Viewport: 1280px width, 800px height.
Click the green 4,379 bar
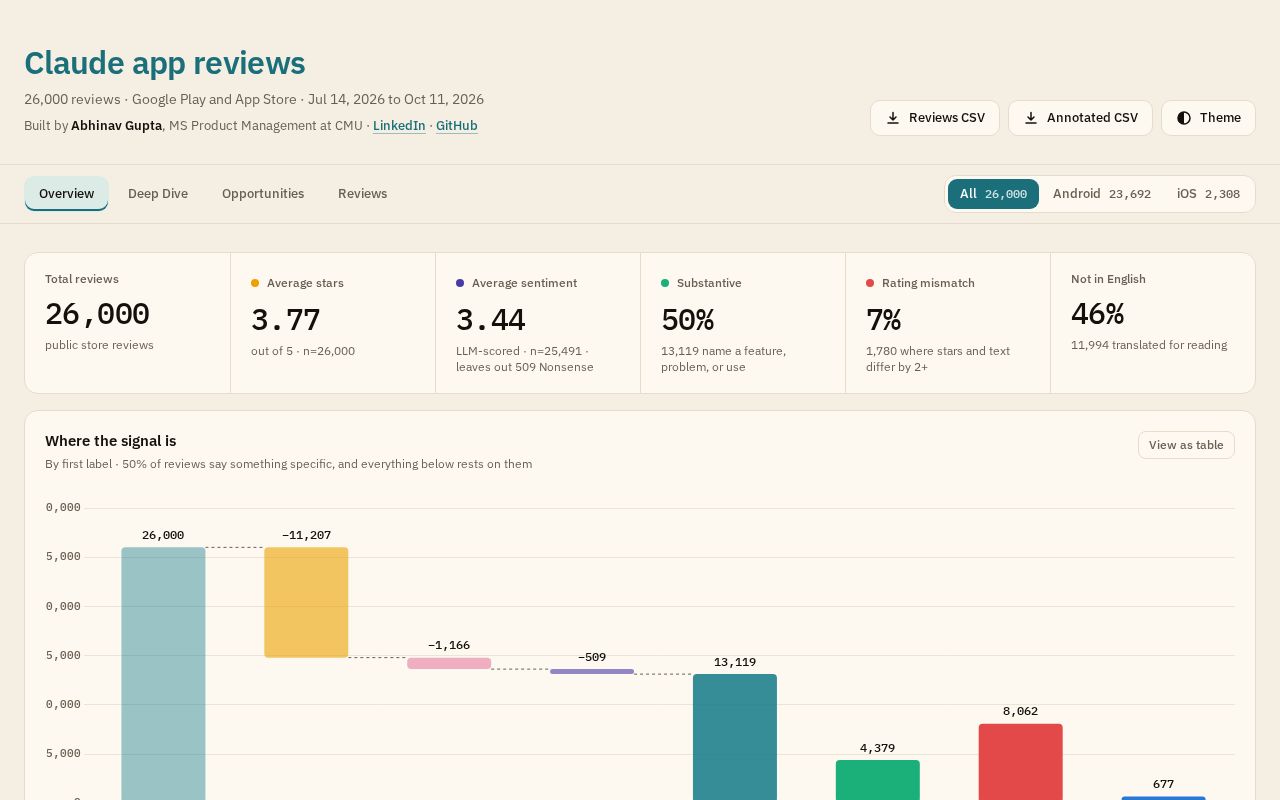(878, 780)
